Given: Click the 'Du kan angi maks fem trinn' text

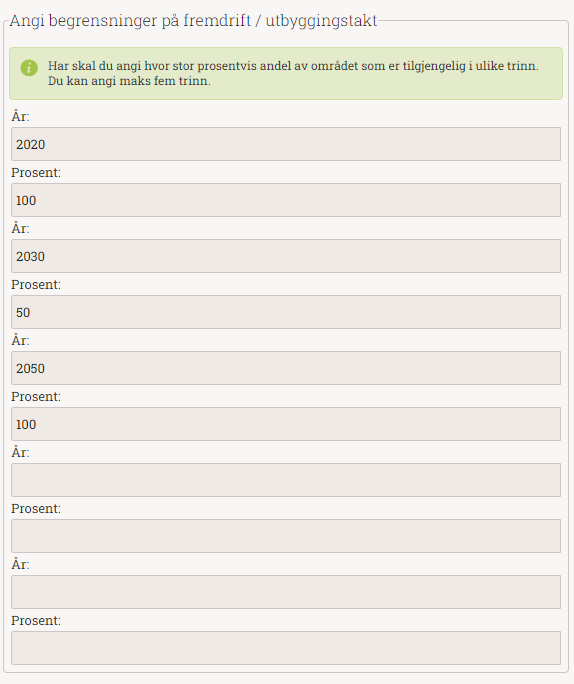Looking at the screenshot, I should click(x=129, y=81).
